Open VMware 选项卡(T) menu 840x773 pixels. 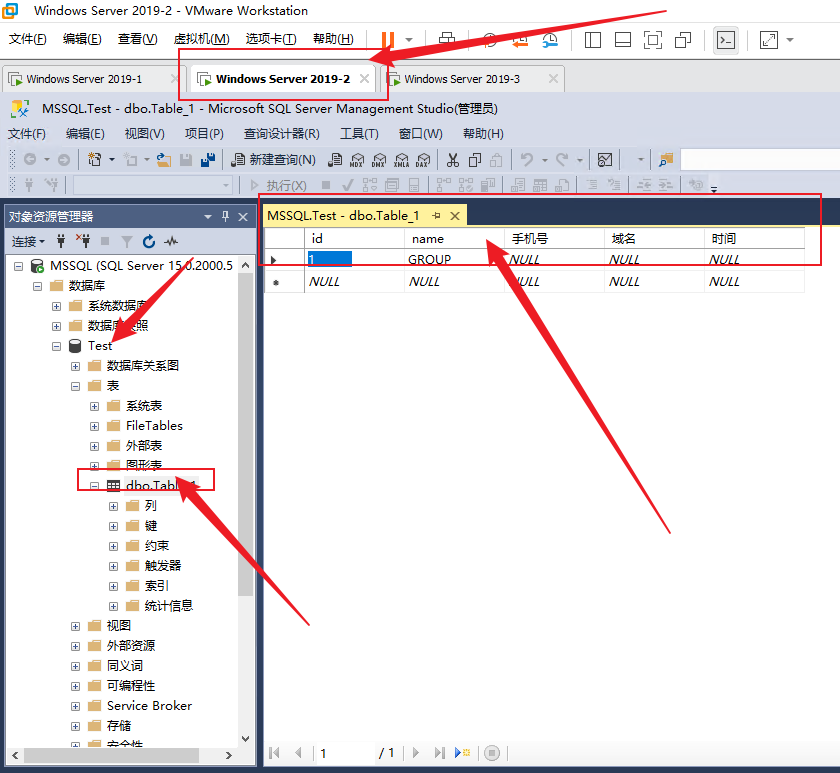coord(271,39)
